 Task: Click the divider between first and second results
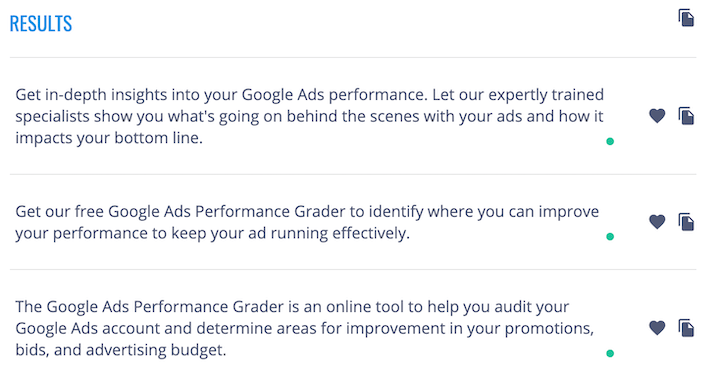point(353,174)
